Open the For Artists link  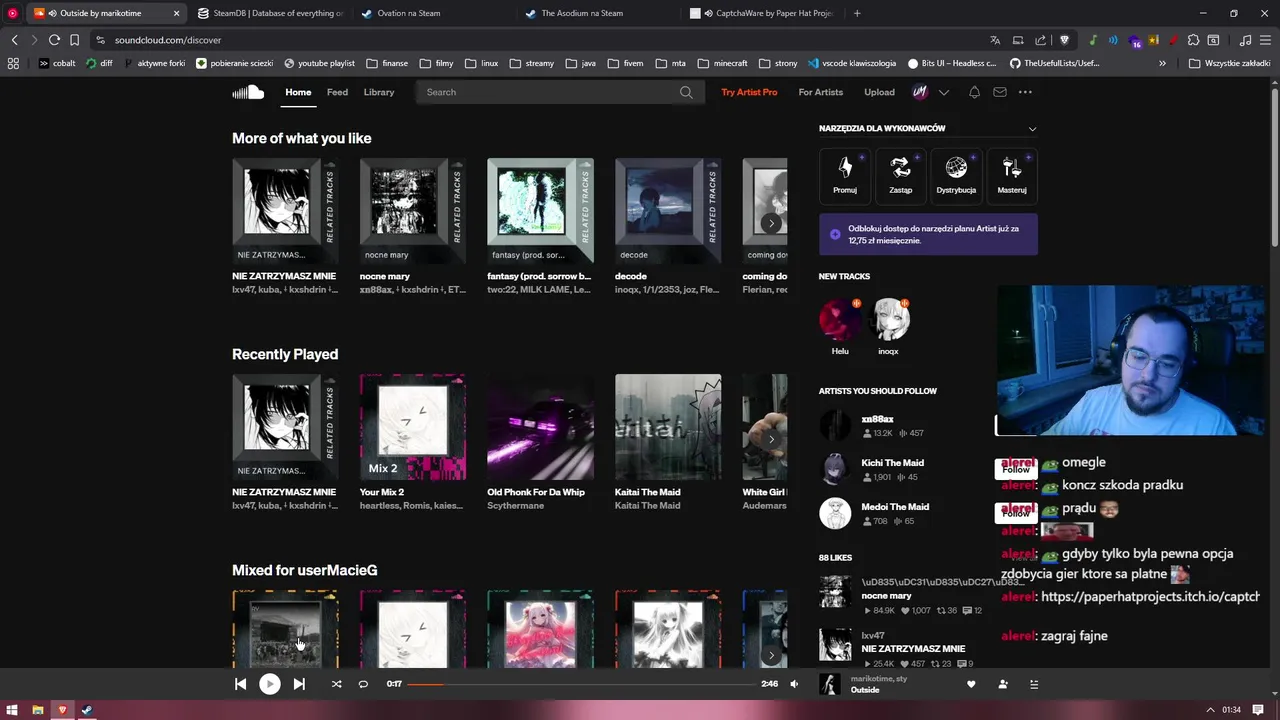click(821, 92)
